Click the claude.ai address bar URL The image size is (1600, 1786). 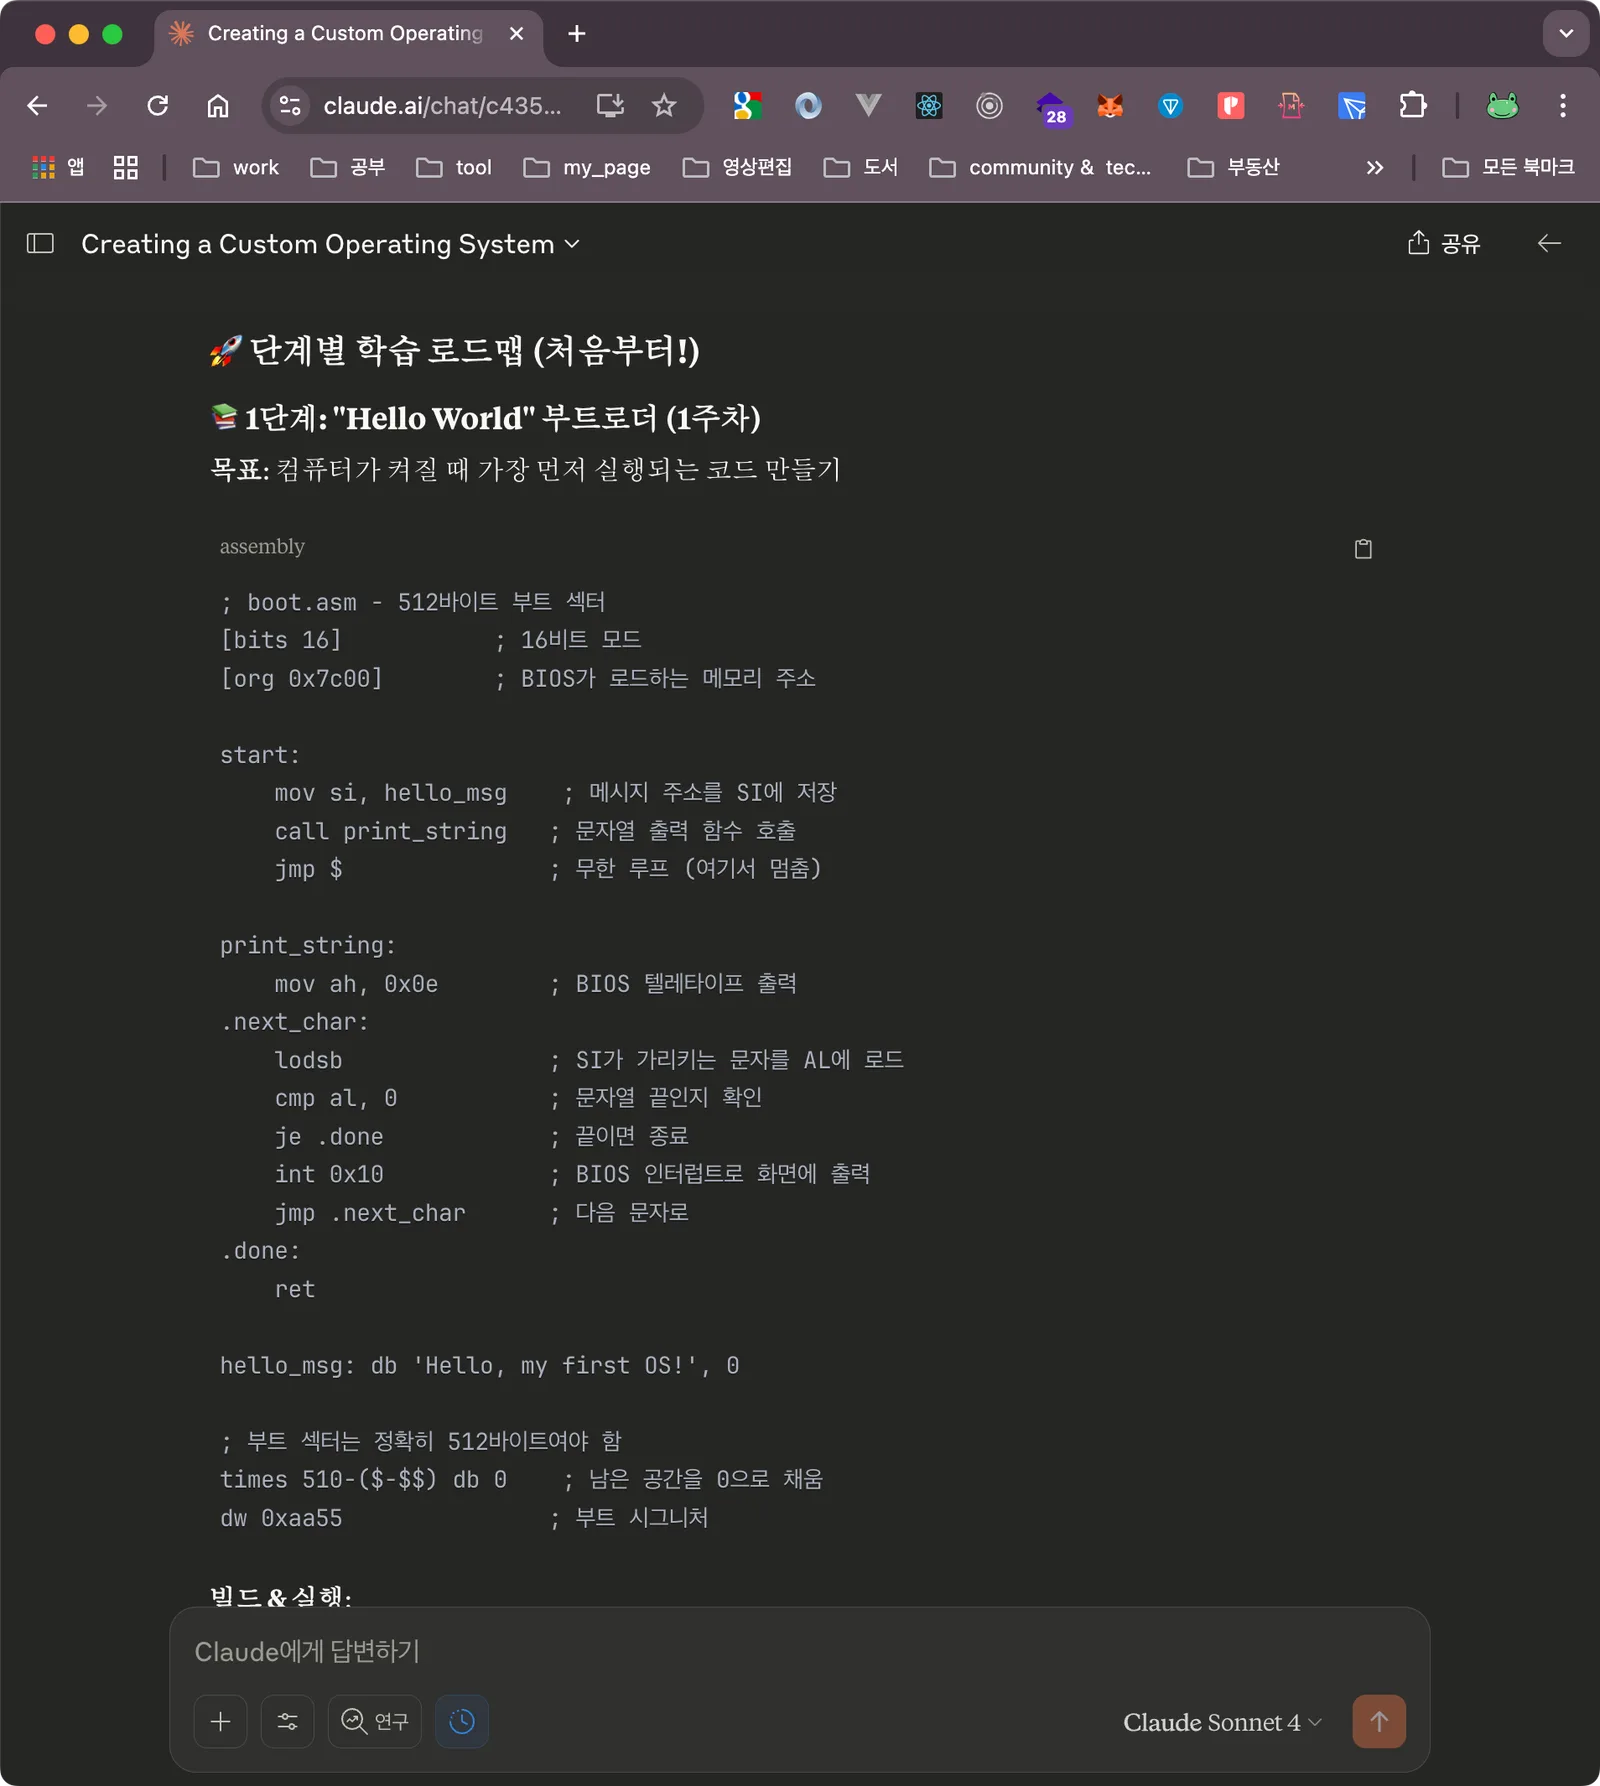[442, 105]
